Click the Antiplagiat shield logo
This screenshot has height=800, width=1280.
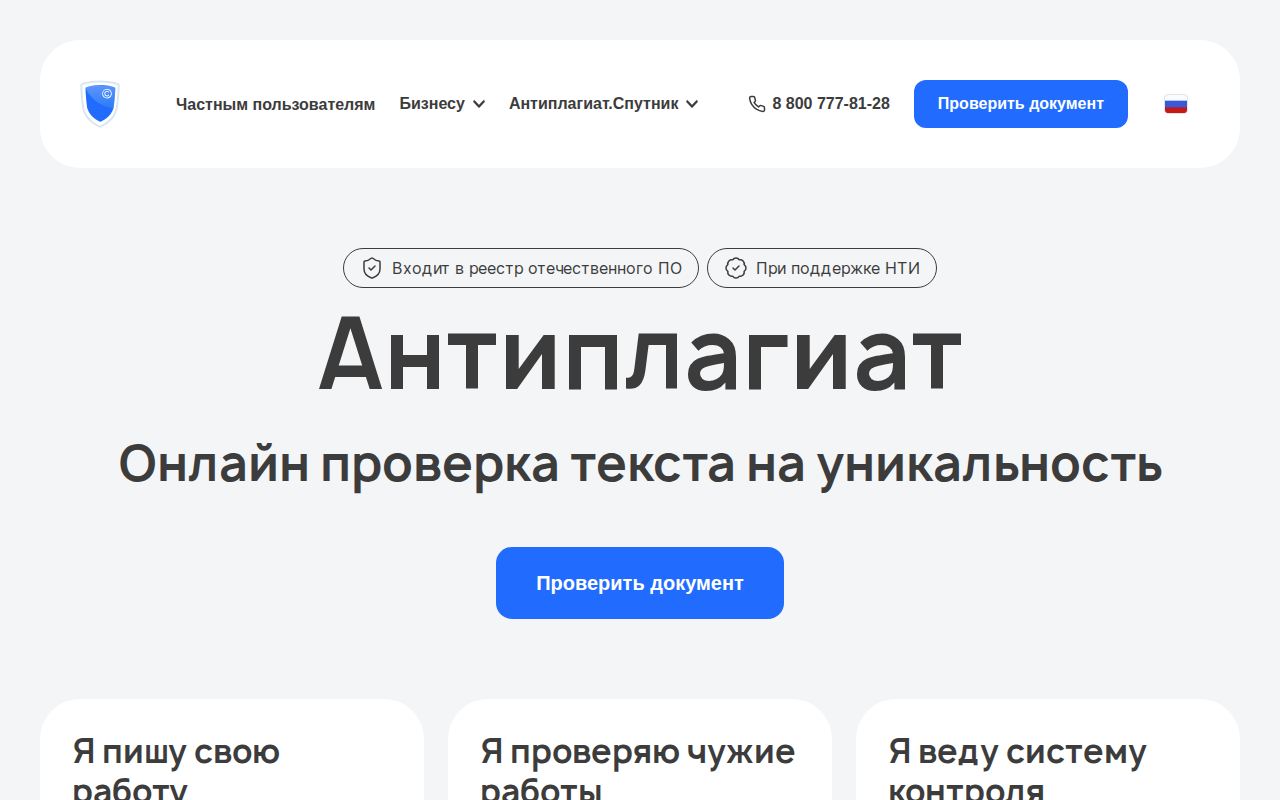point(100,104)
